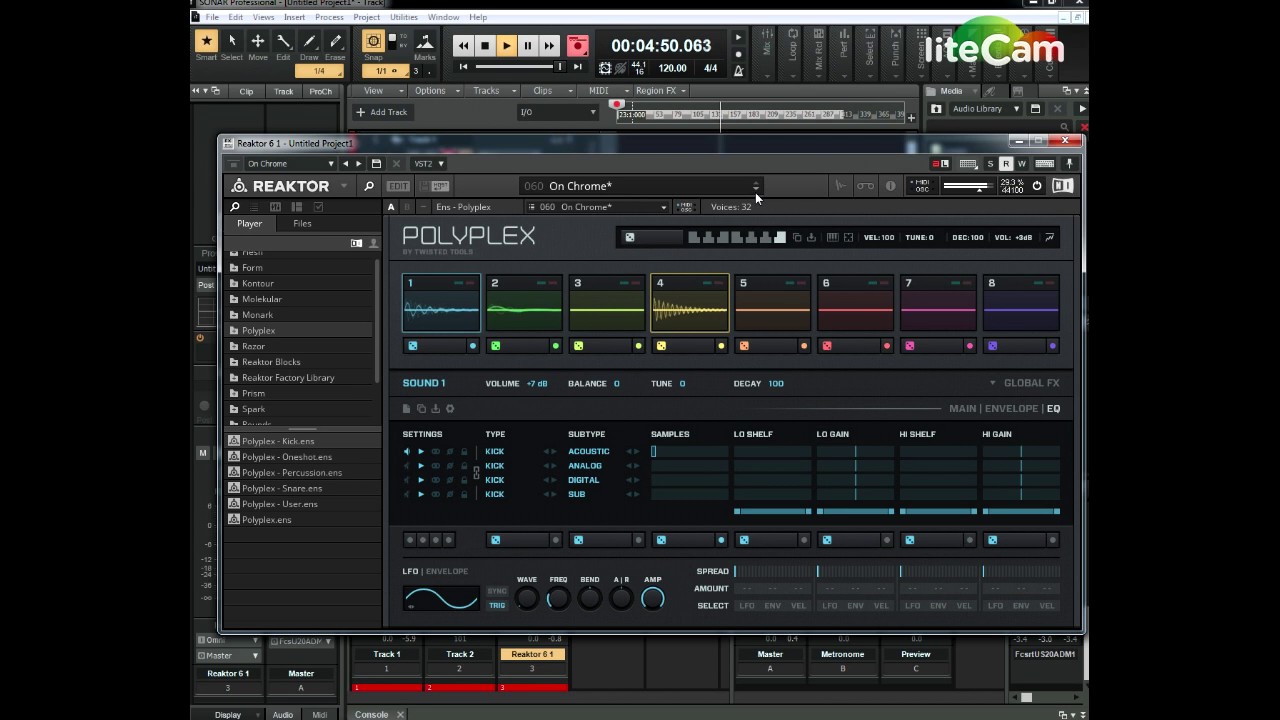Viewport: 1280px width, 720px height.
Task: Open the Audio Library dropdown in Media browser
Action: point(985,108)
